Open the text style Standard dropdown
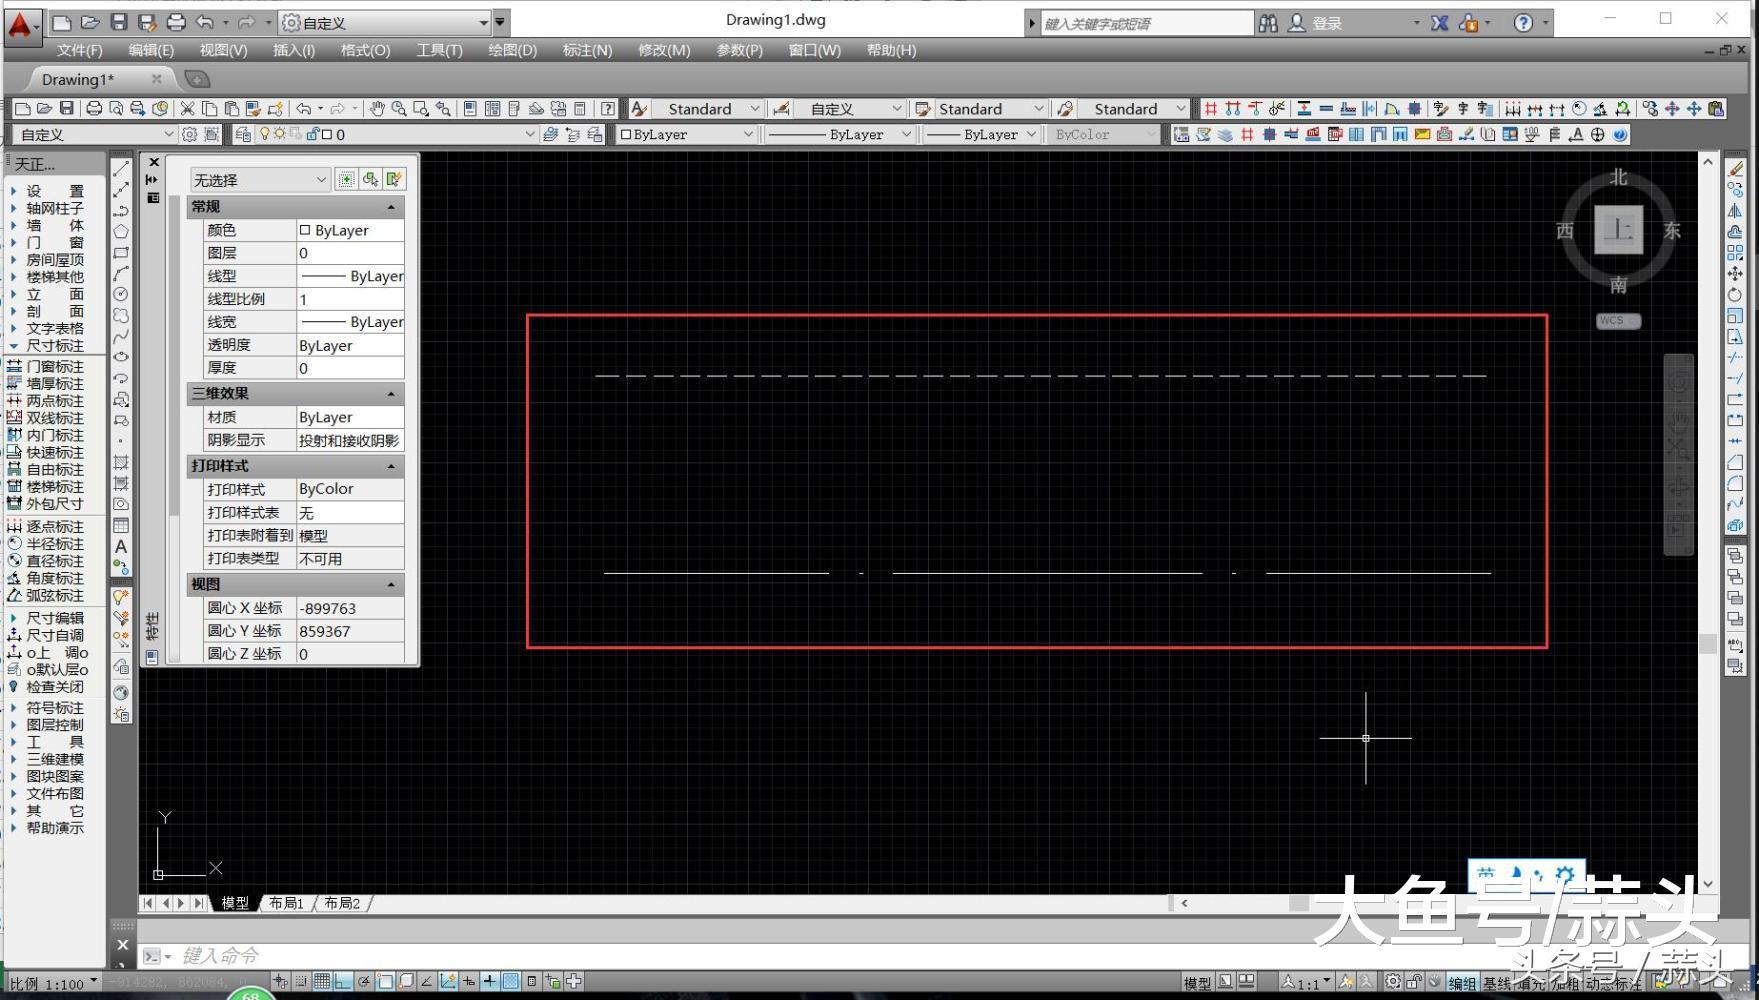This screenshot has width=1759, height=1000. pyautogui.click(x=708, y=108)
